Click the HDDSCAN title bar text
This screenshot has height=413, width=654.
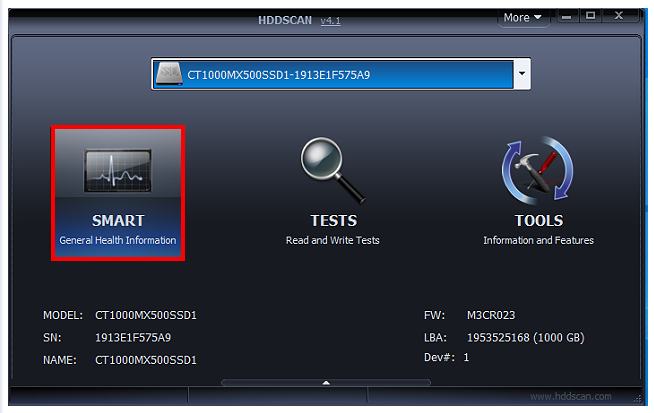(285, 20)
